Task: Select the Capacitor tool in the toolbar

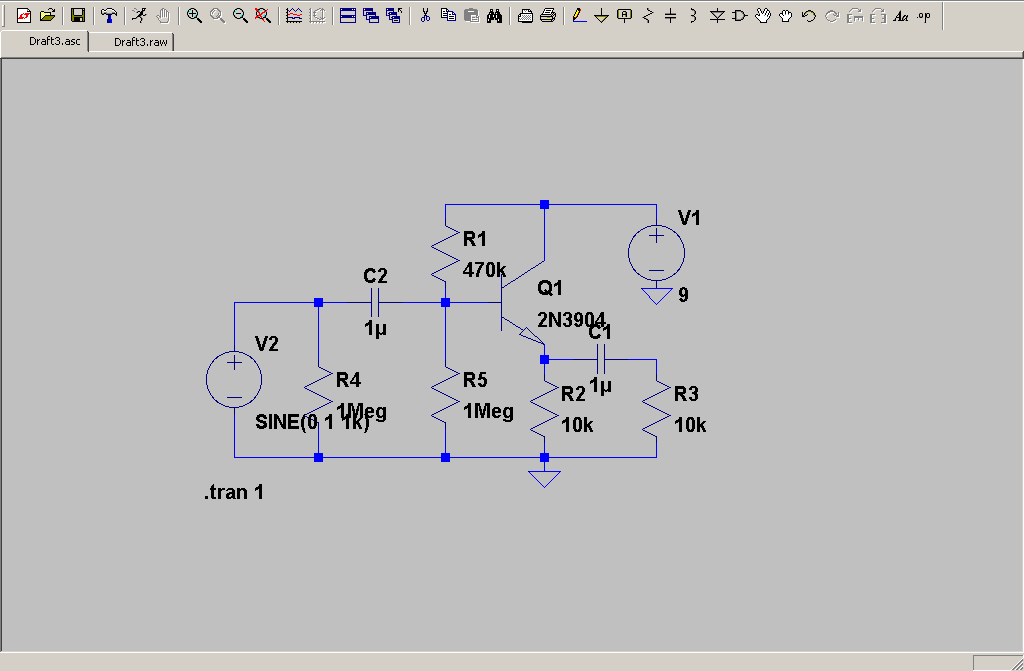Action: [671, 15]
